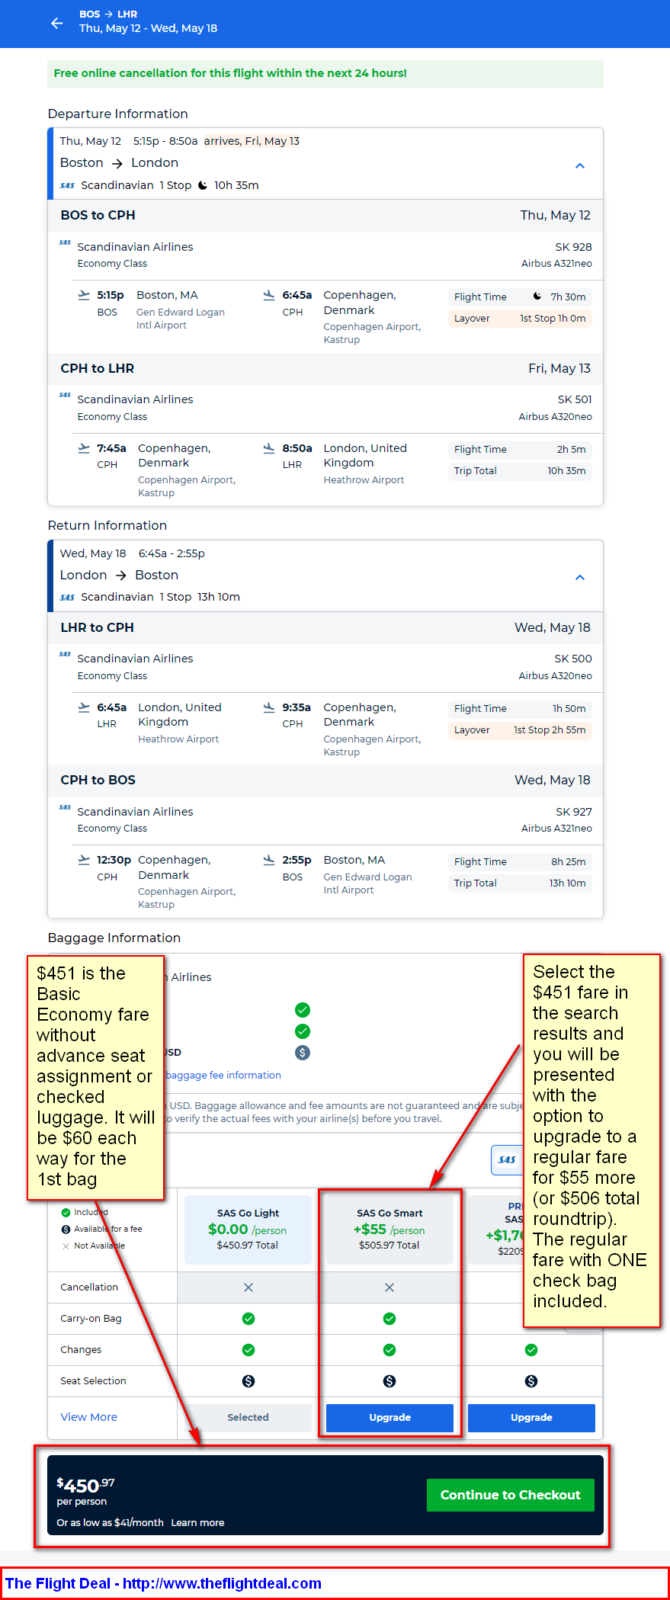Image resolution: width=670 pixels, height=1600 pixels.
Task: Select the SAS Go Smart fare card
Action: 389,1228
